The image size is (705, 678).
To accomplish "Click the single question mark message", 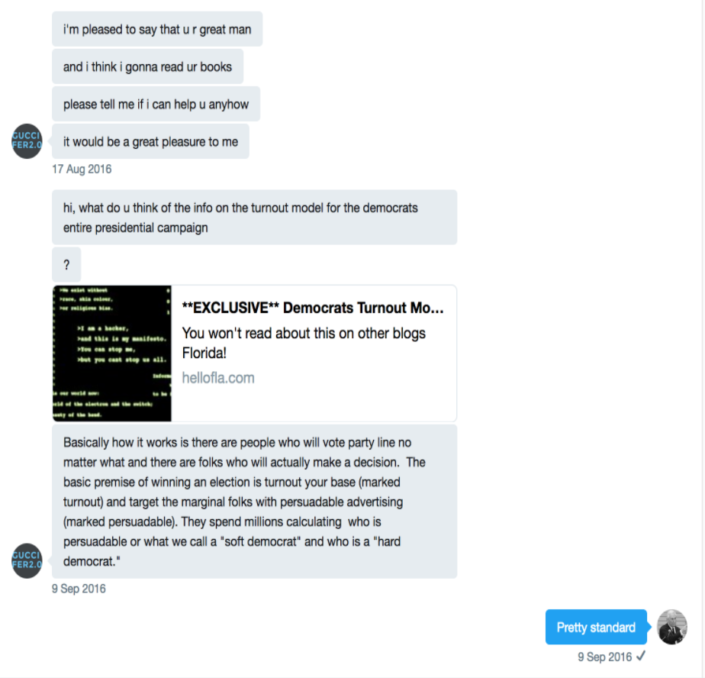I will tap(67, 265).
